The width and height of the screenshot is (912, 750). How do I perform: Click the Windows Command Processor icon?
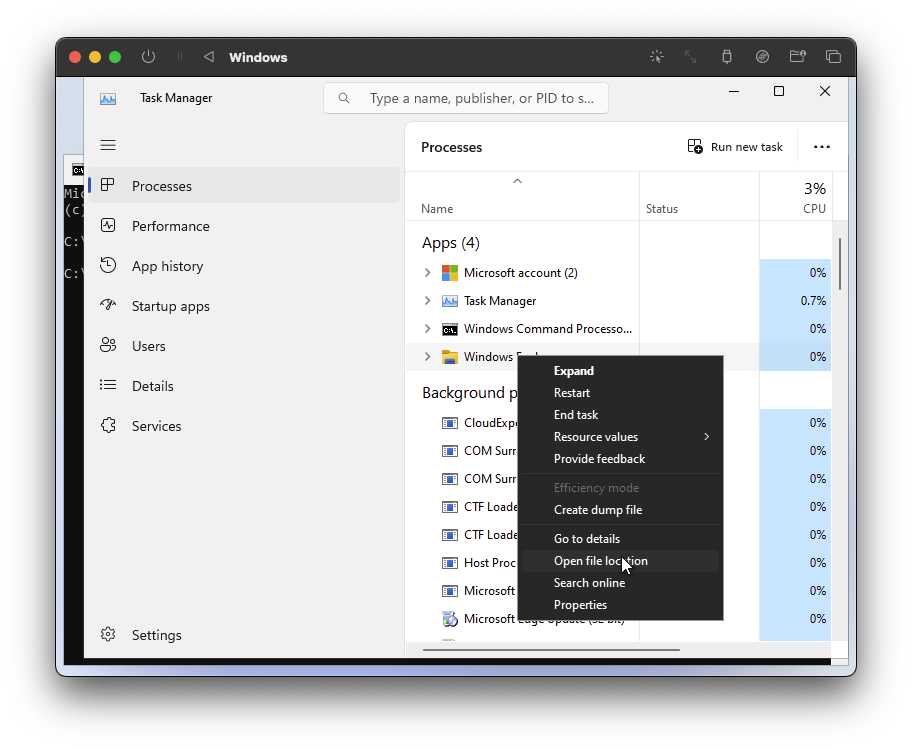click(450, 329)
